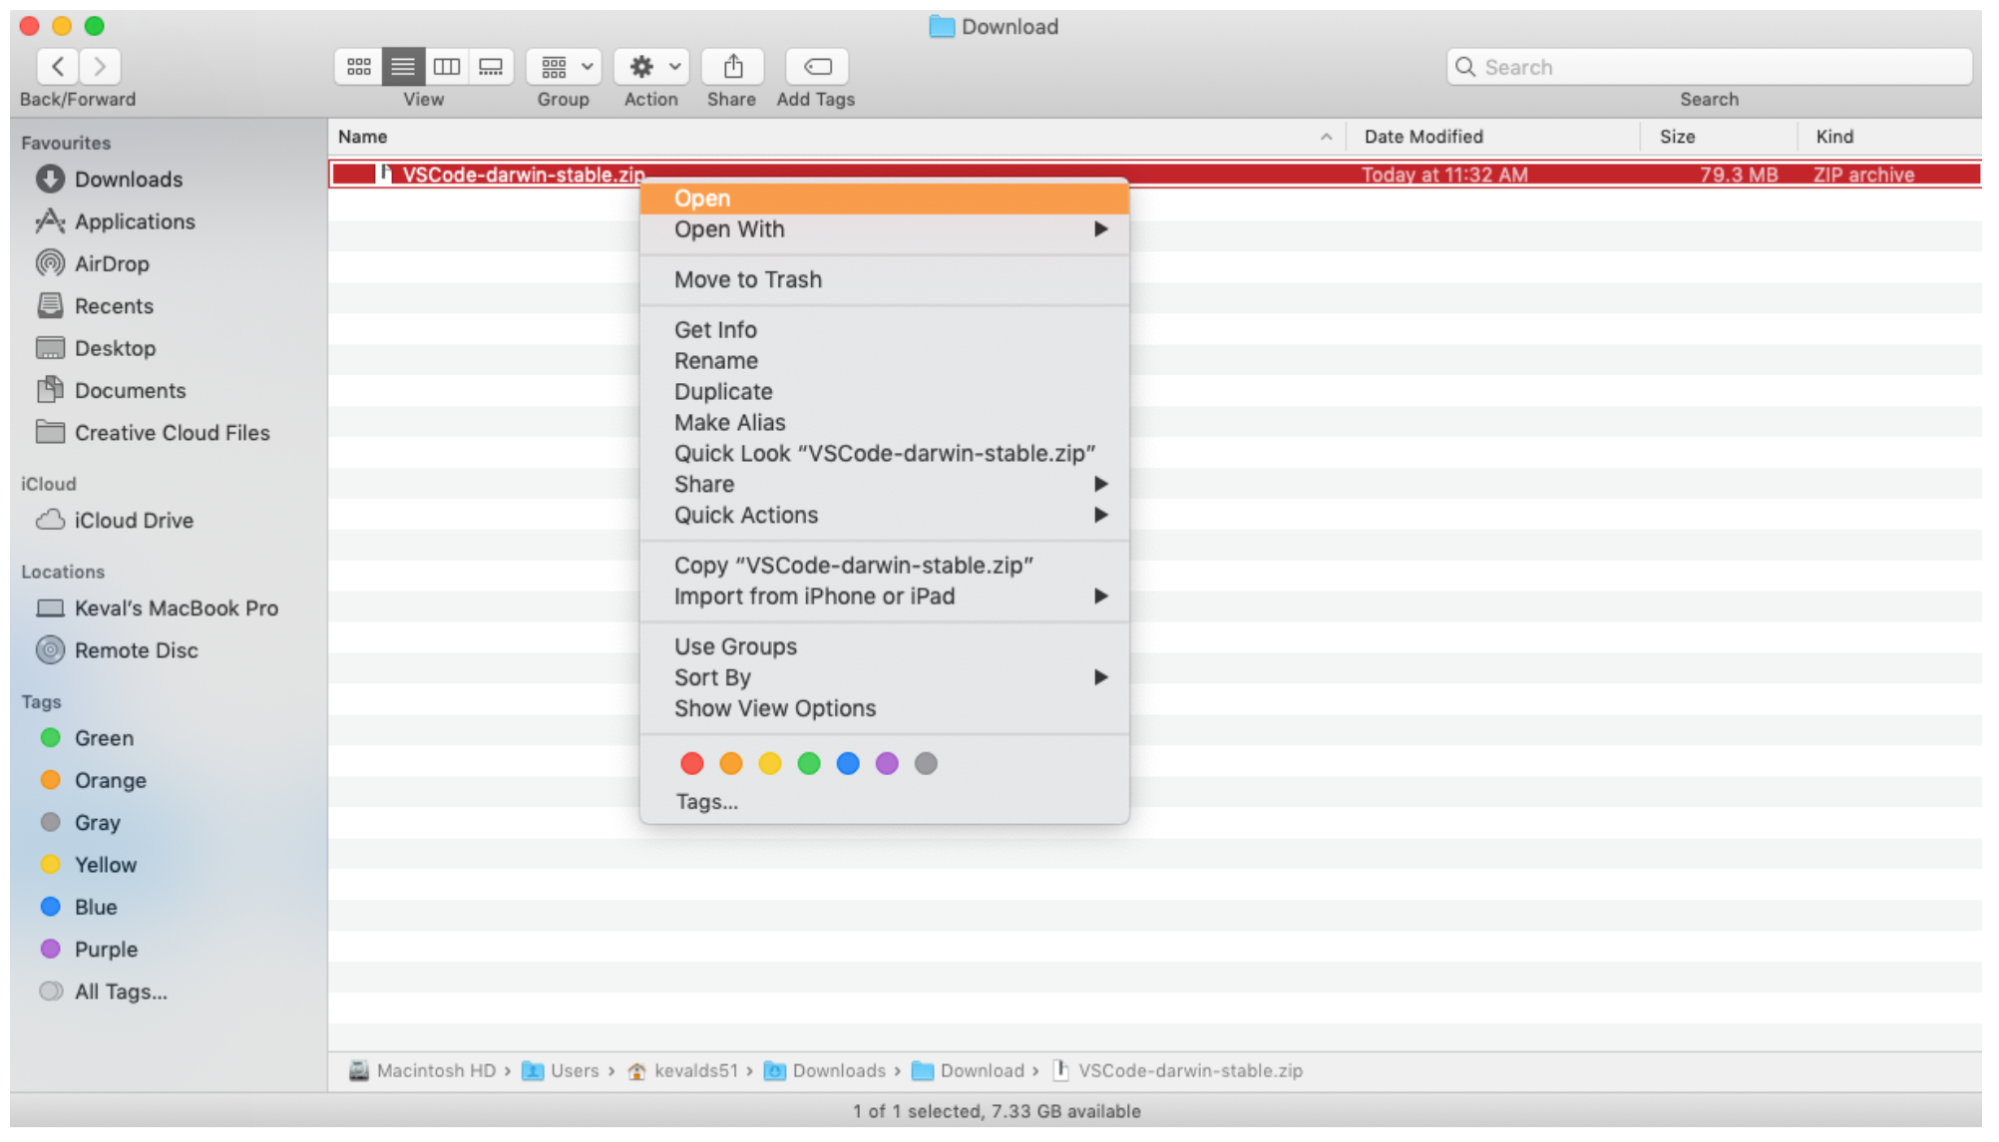The height and width of the screenshot is (1142, 1999).
Task: Click the Share toolbar icon
Action: 732,67
